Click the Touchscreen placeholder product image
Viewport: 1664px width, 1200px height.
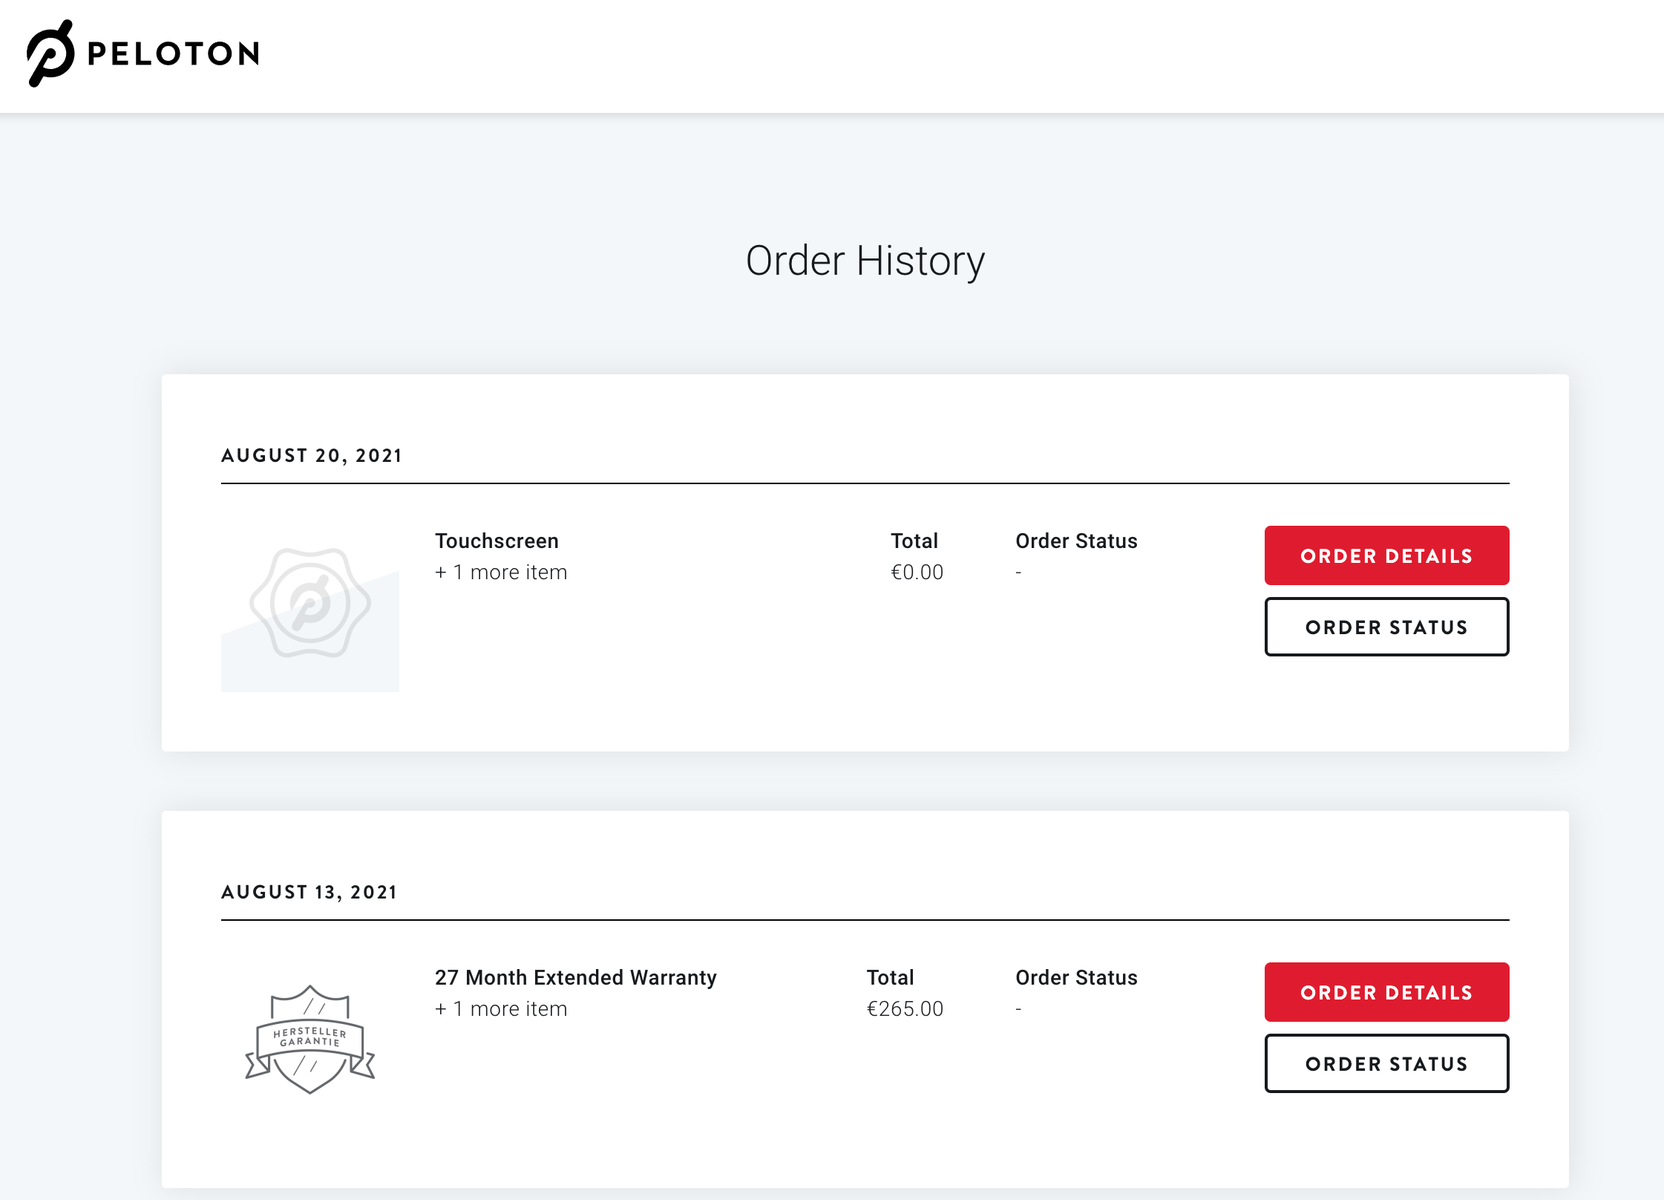310,604
